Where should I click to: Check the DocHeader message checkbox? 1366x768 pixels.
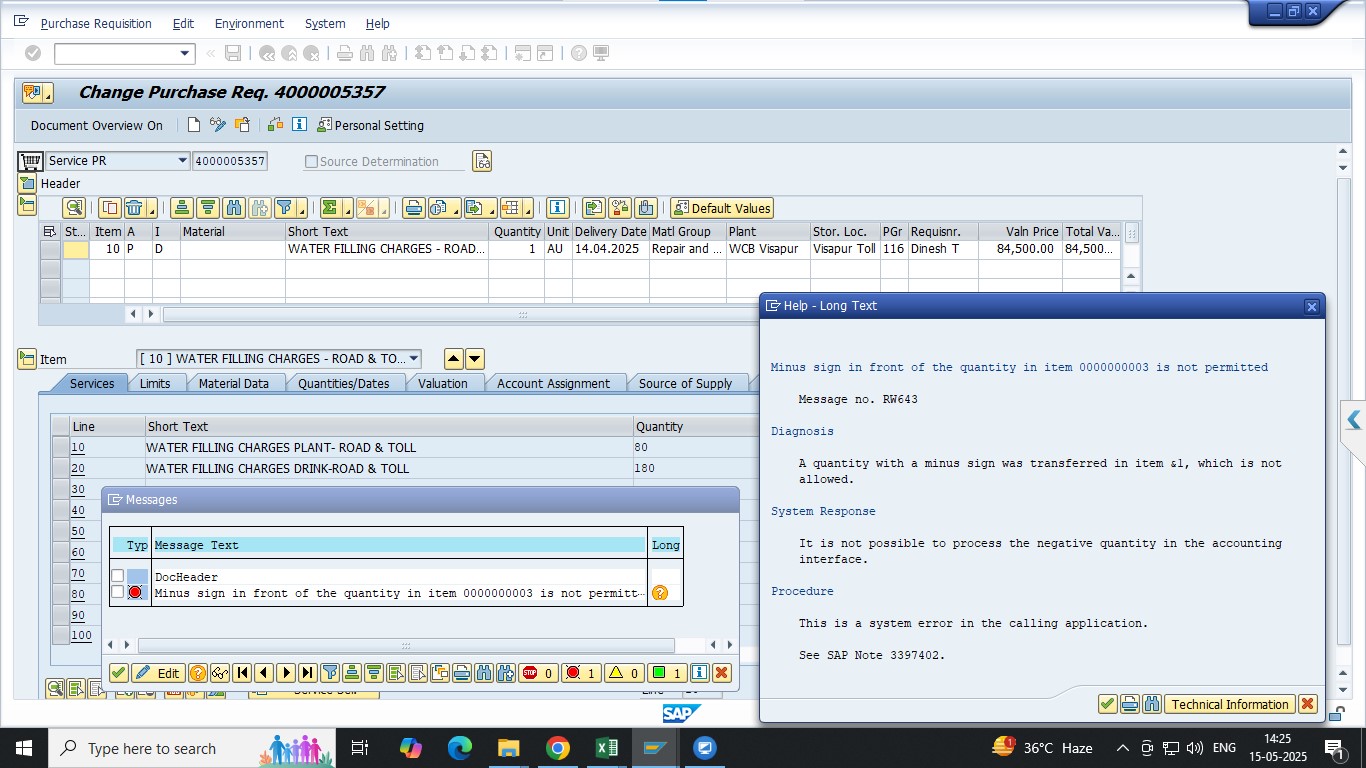pyautogui.click(x=118, y=576)
